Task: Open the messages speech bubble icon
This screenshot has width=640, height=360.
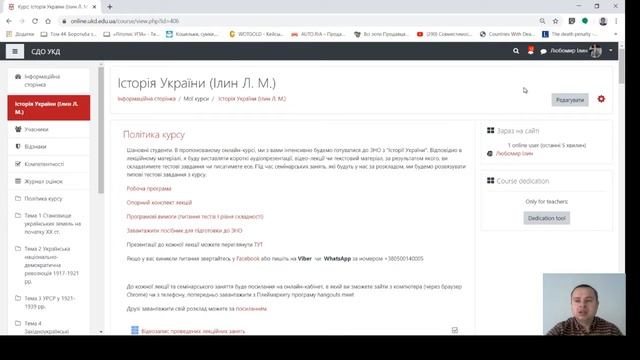Action: coord(543,51)
